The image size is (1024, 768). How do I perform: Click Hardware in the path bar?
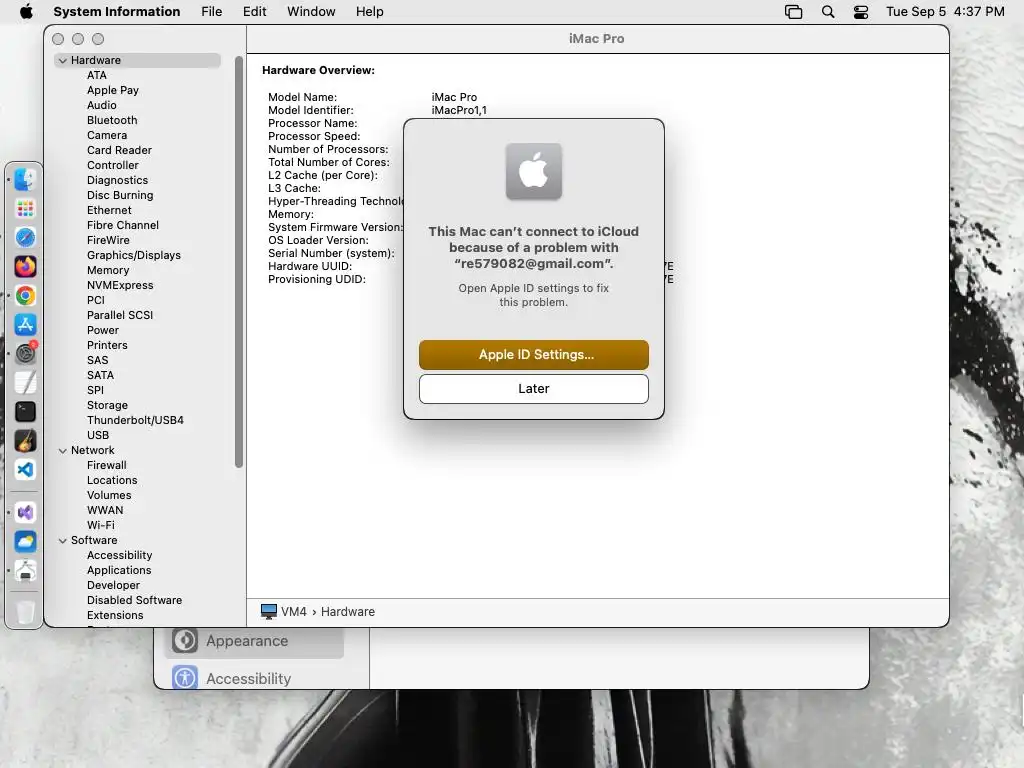[347, 612]
